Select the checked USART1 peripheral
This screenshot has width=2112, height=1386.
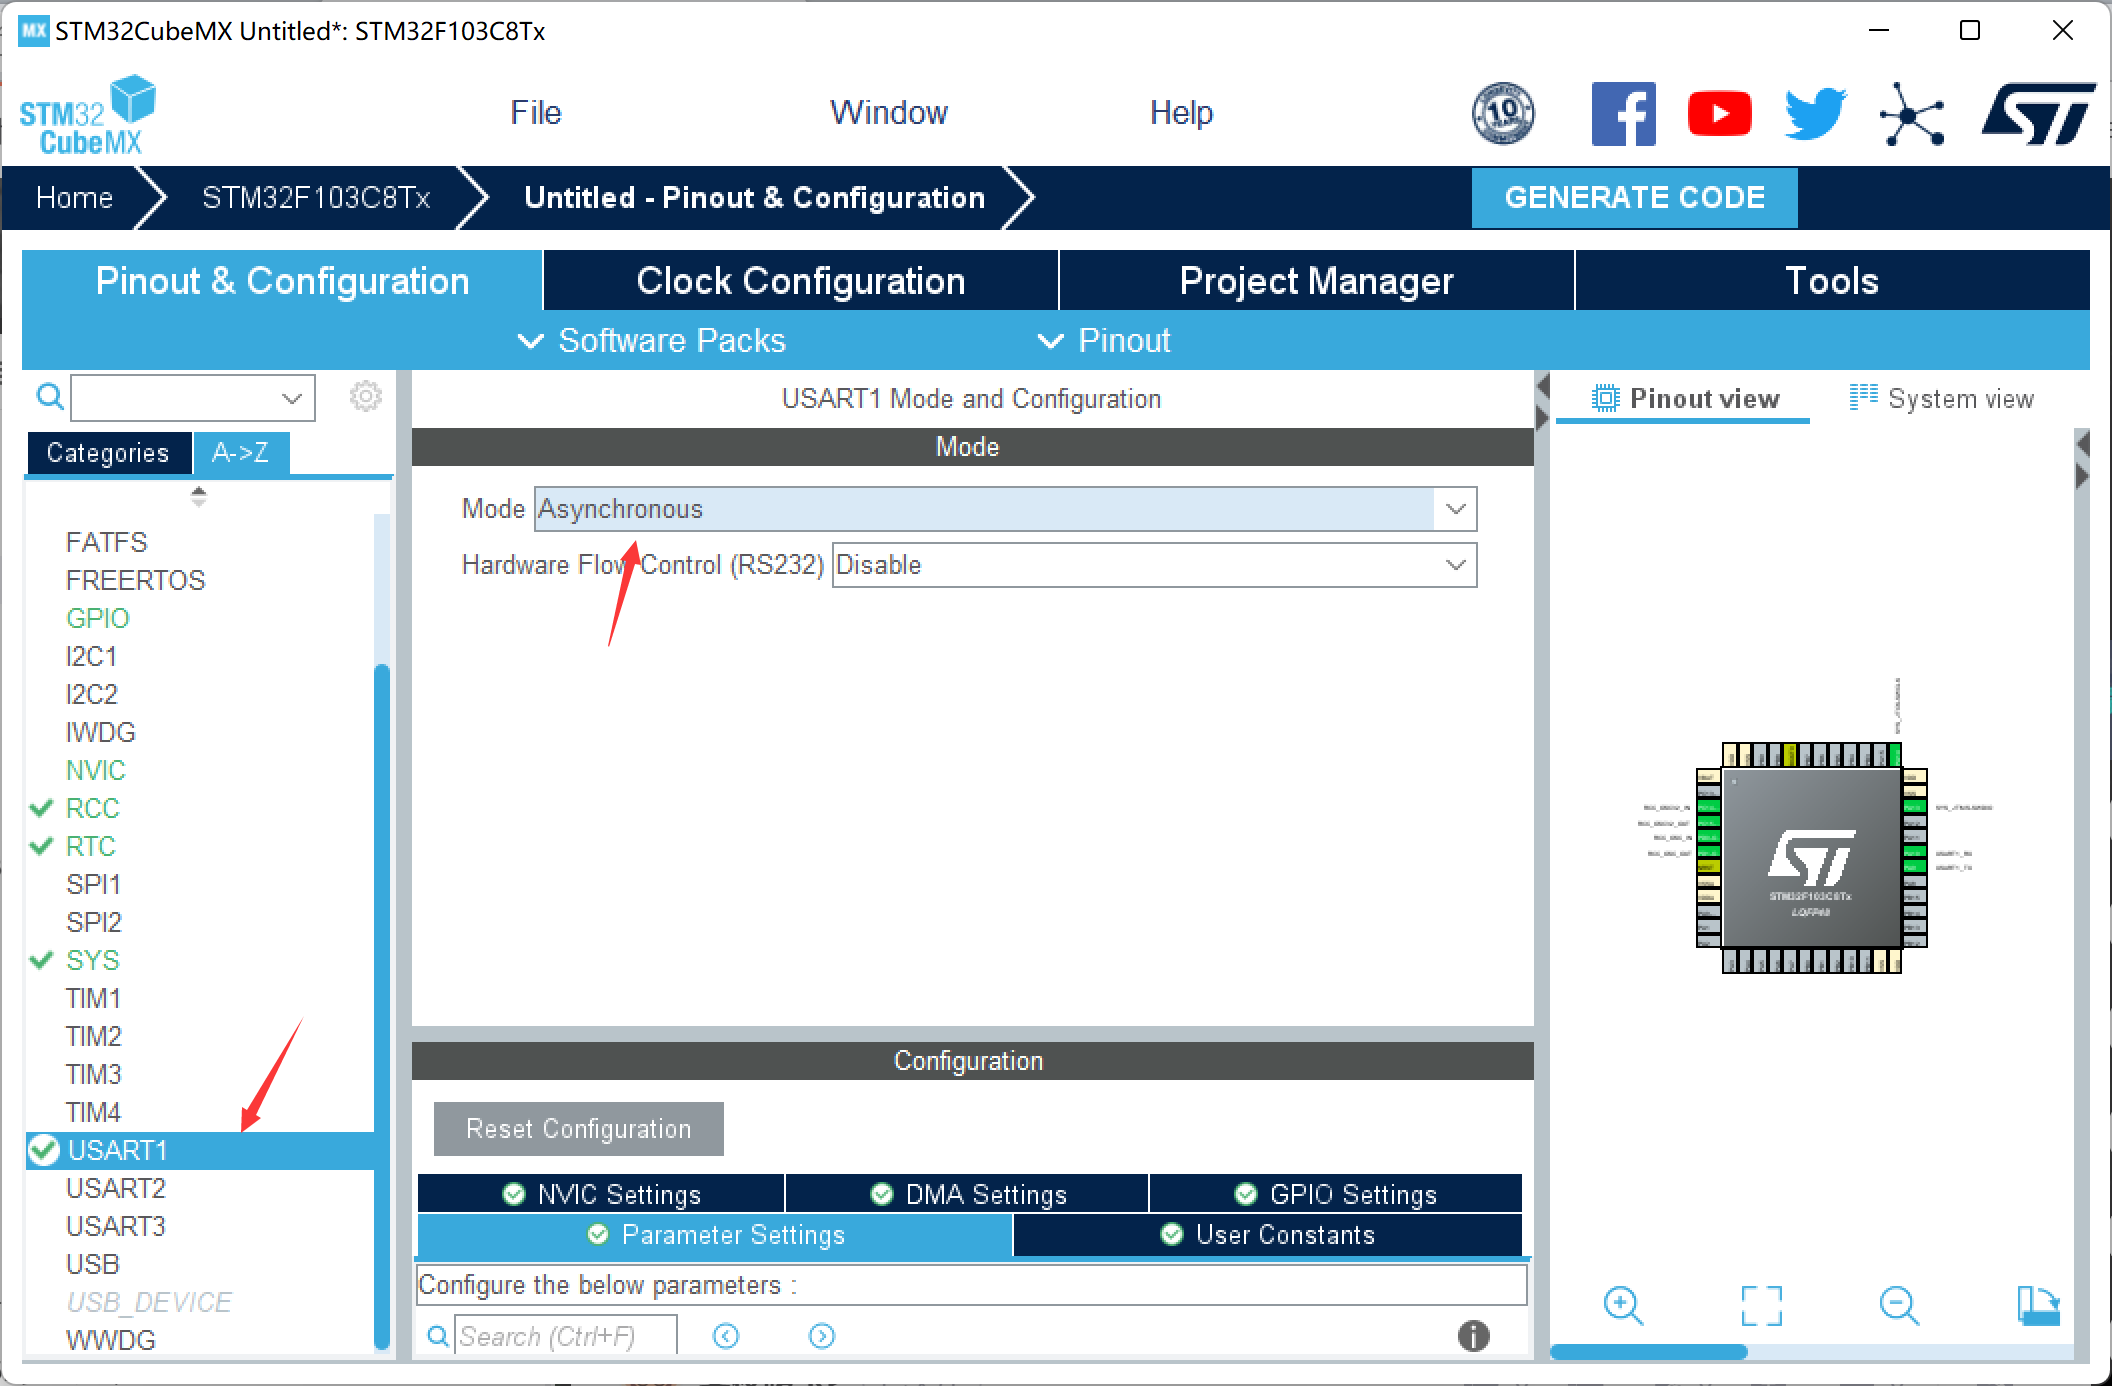point(117,1150)
